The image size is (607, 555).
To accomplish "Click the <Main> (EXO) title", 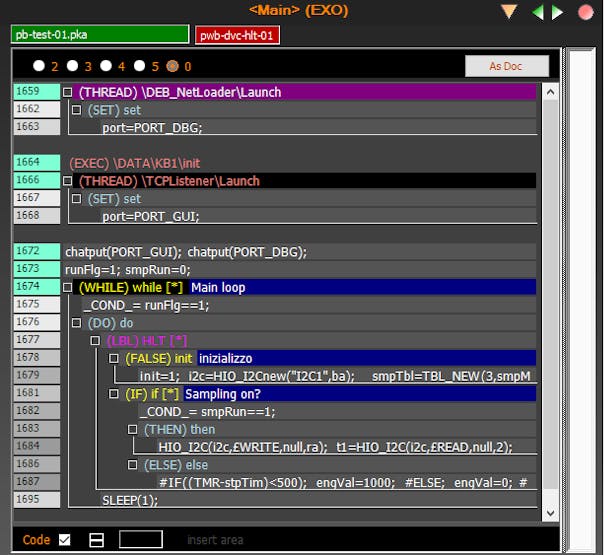I will tap(298, 10).
